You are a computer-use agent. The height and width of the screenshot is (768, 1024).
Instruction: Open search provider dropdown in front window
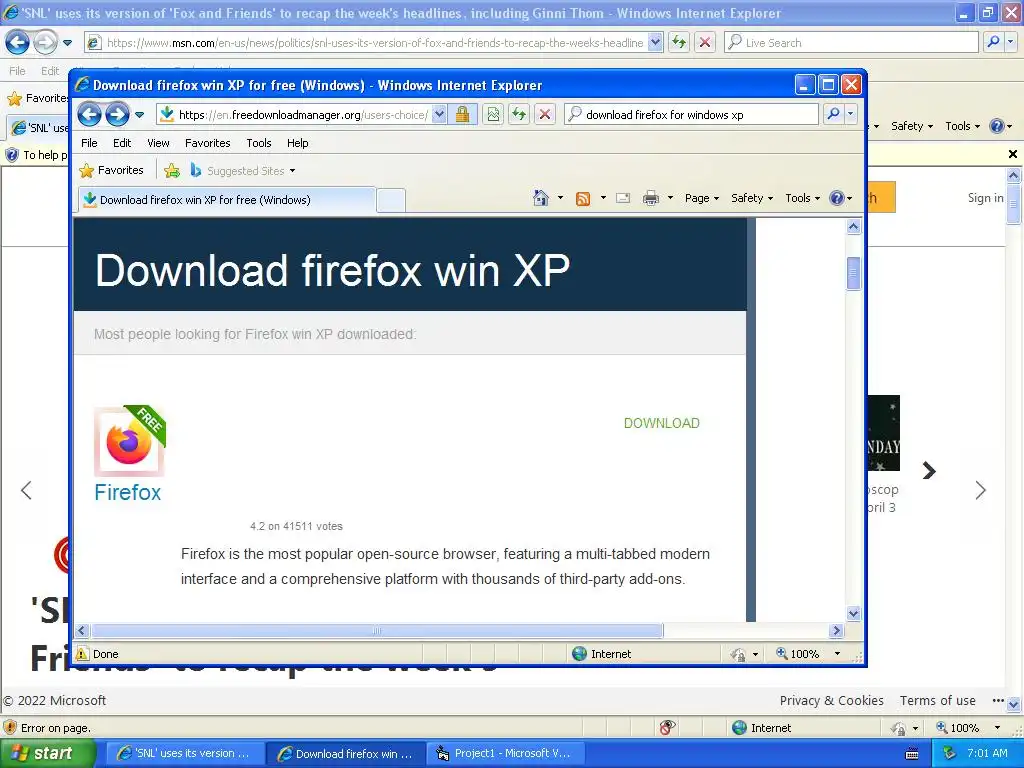coord(850,115)
